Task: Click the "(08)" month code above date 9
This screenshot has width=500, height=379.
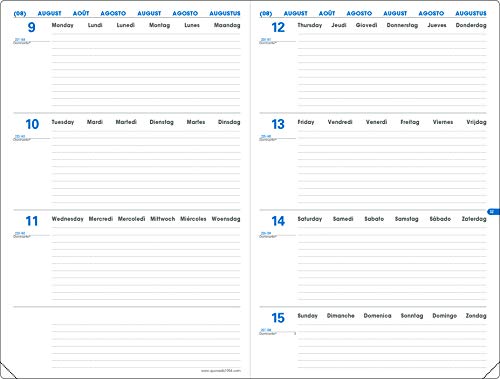Action: [x=20, y=14]
